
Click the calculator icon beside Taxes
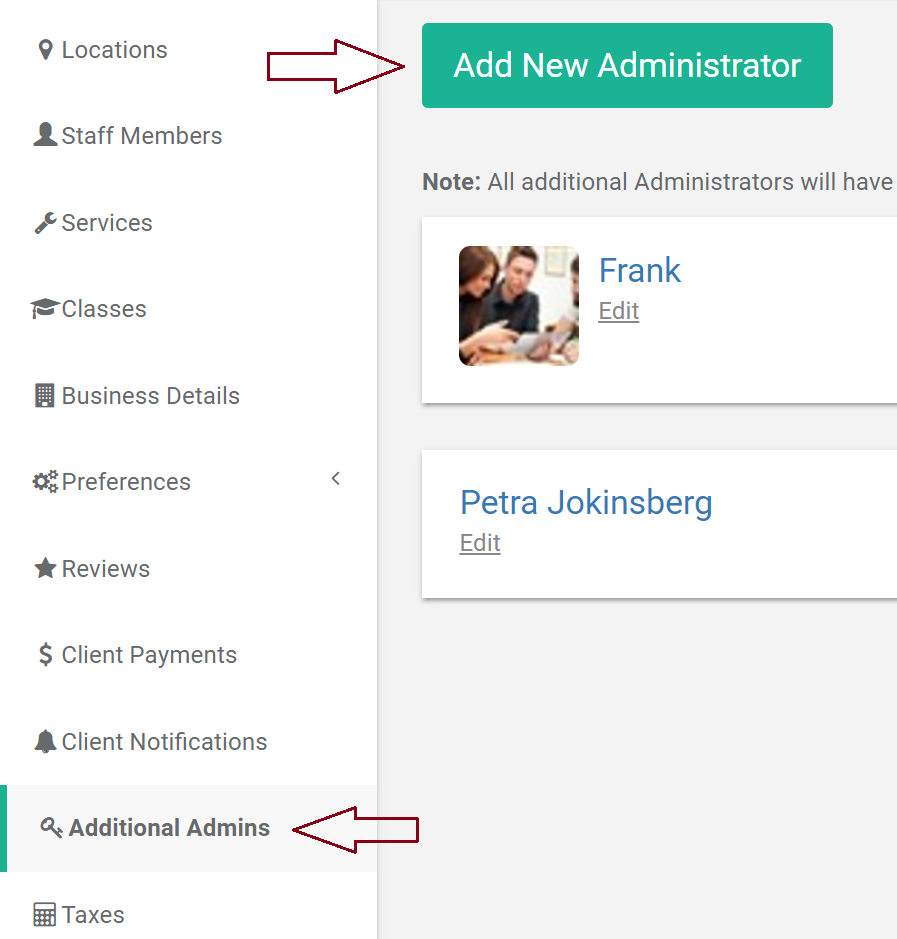44,913
